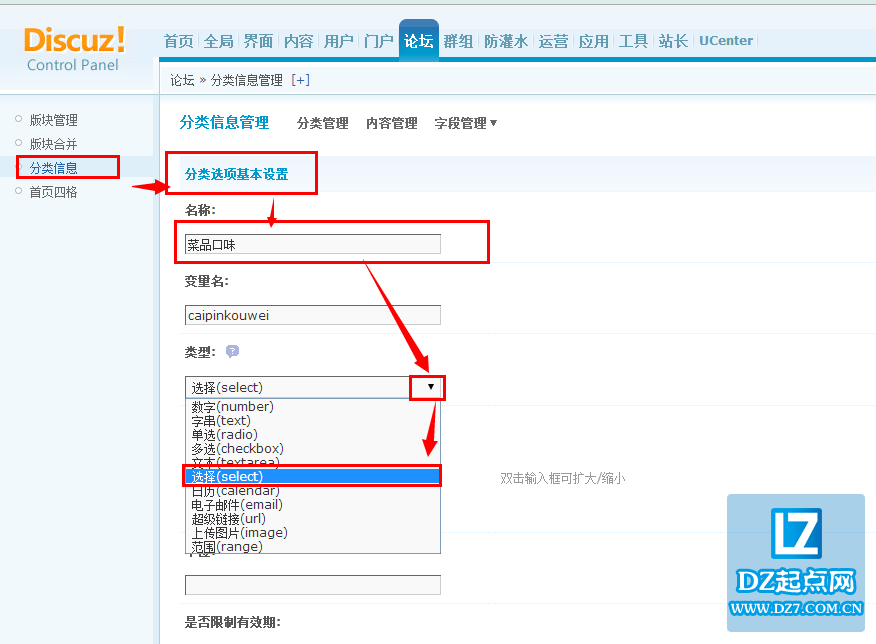Click the empty input below the dropdown list
This screenshot has height=644, width=876.
tap(313, 585)
